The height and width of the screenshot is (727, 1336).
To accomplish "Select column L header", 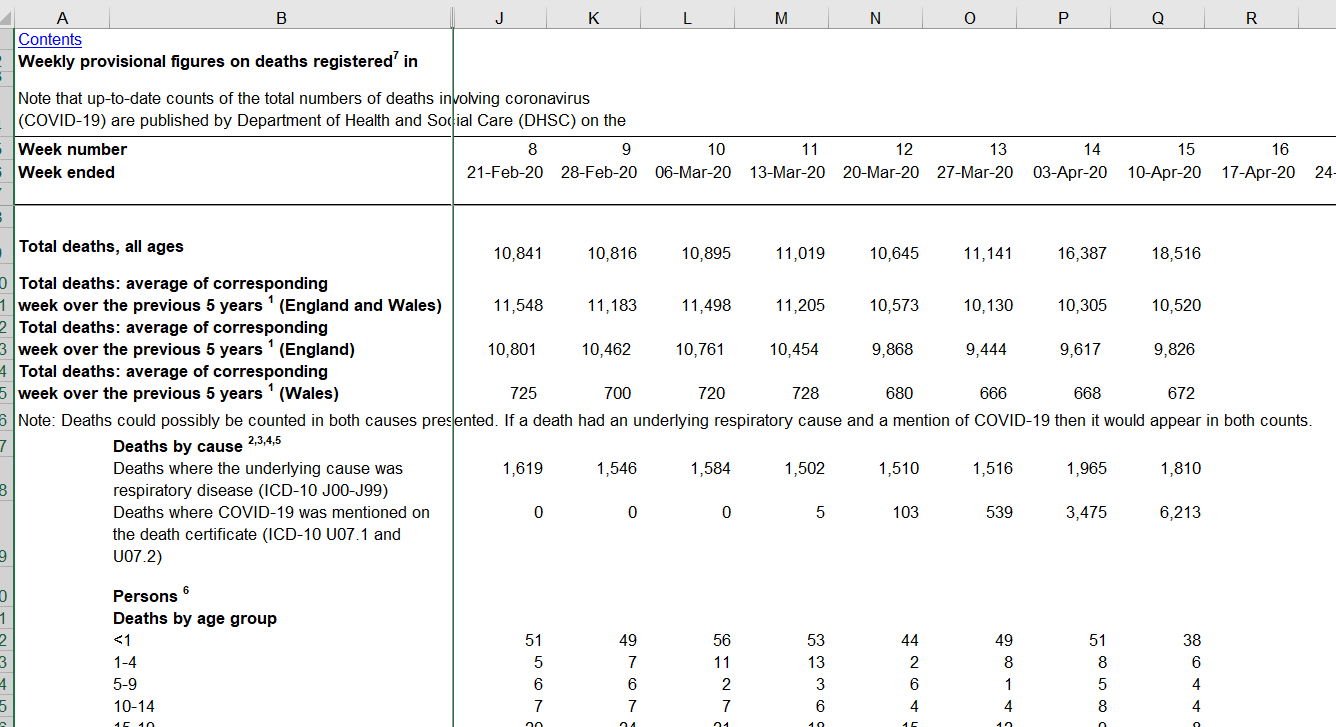I will (x=687, y=18).
